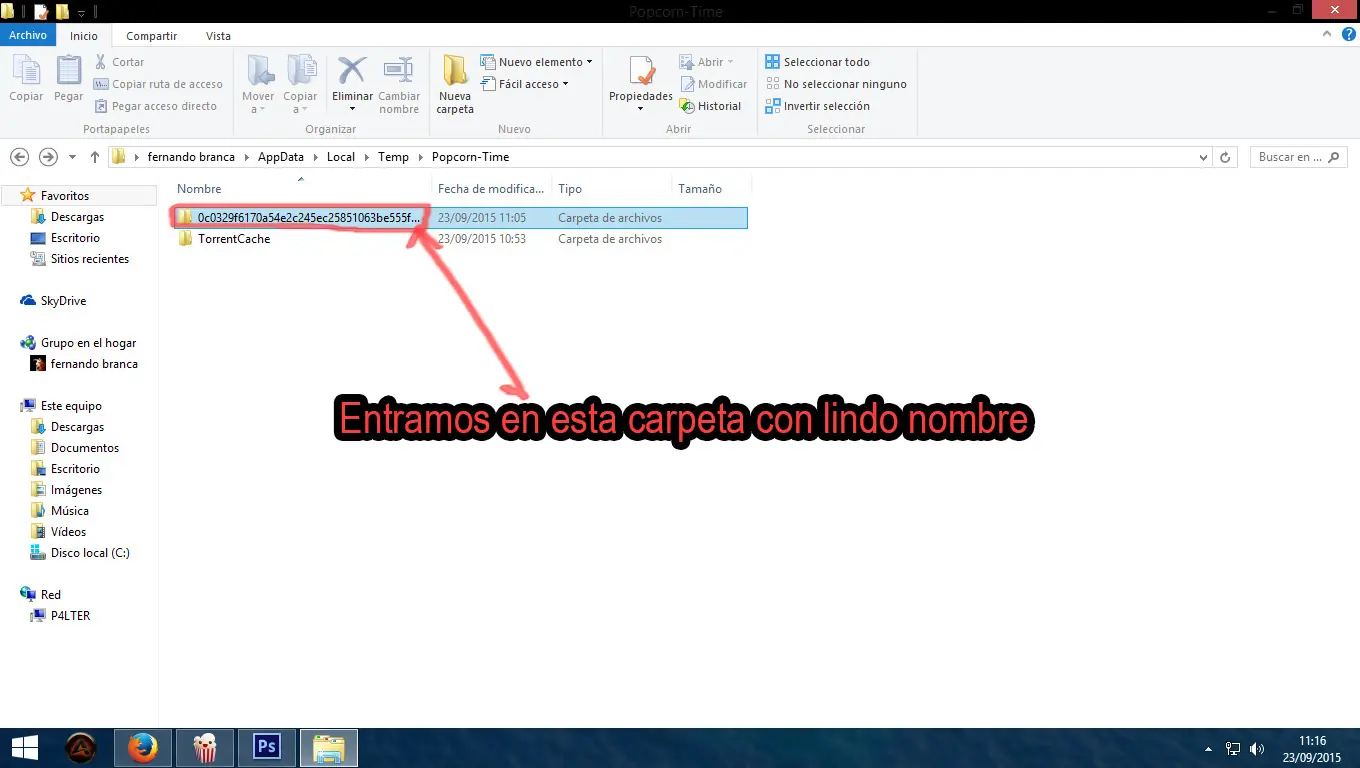
Task: Open Windows Start button
Action: [24, 748]
